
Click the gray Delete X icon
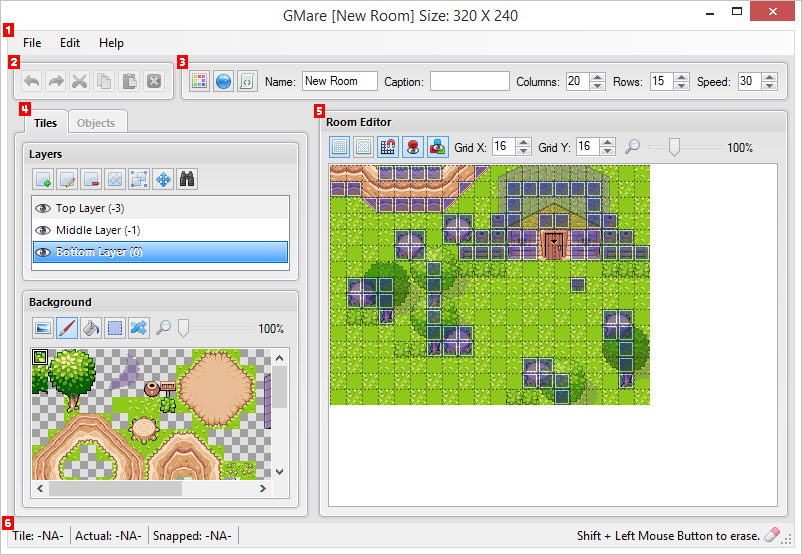click(x=154, y=81)
